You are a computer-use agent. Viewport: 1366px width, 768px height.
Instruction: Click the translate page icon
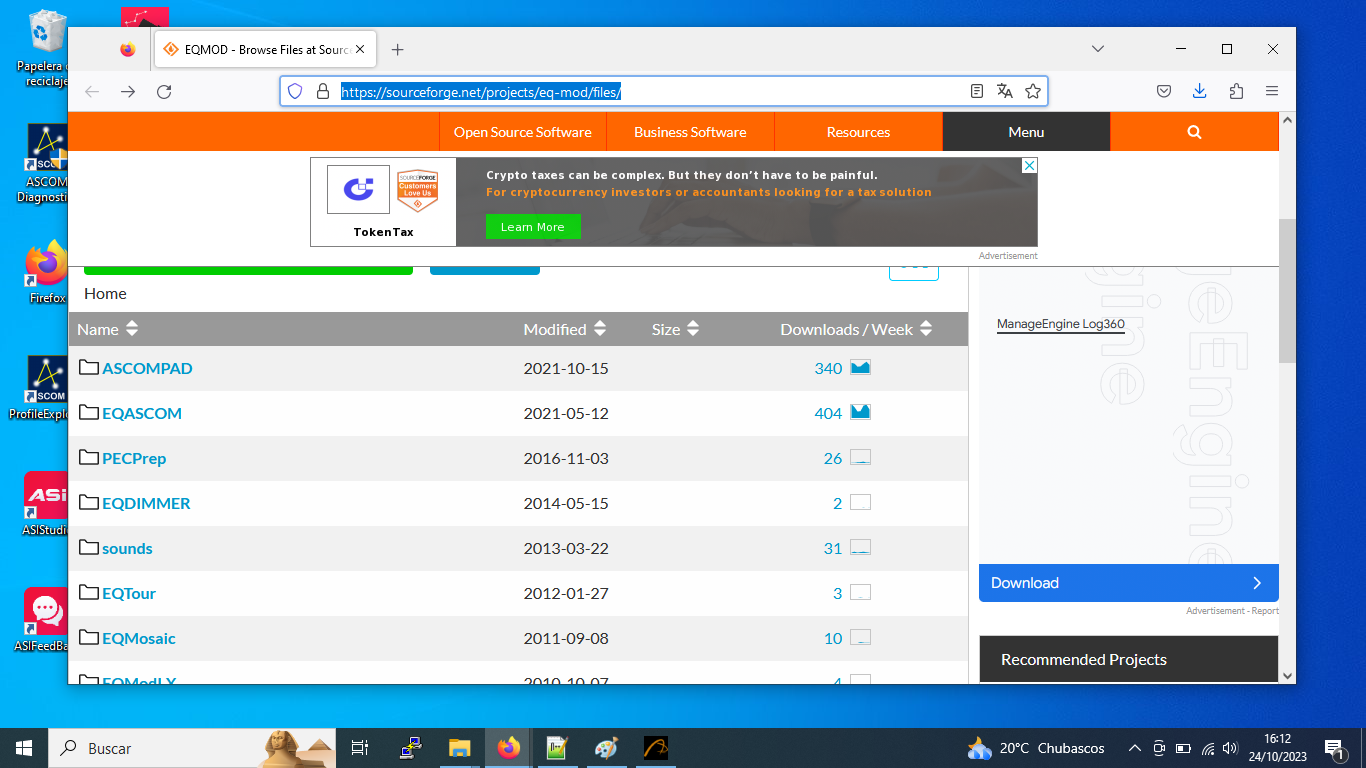point(1005,91)
